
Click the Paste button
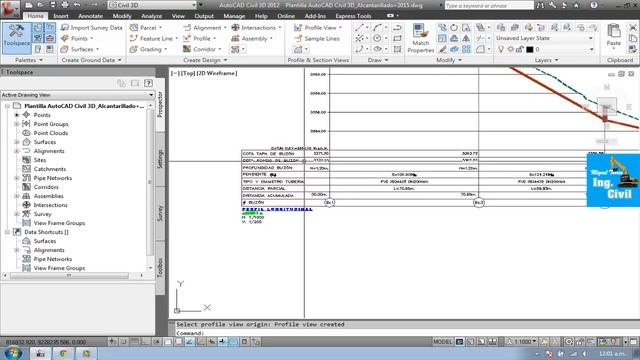coord(613,36)
